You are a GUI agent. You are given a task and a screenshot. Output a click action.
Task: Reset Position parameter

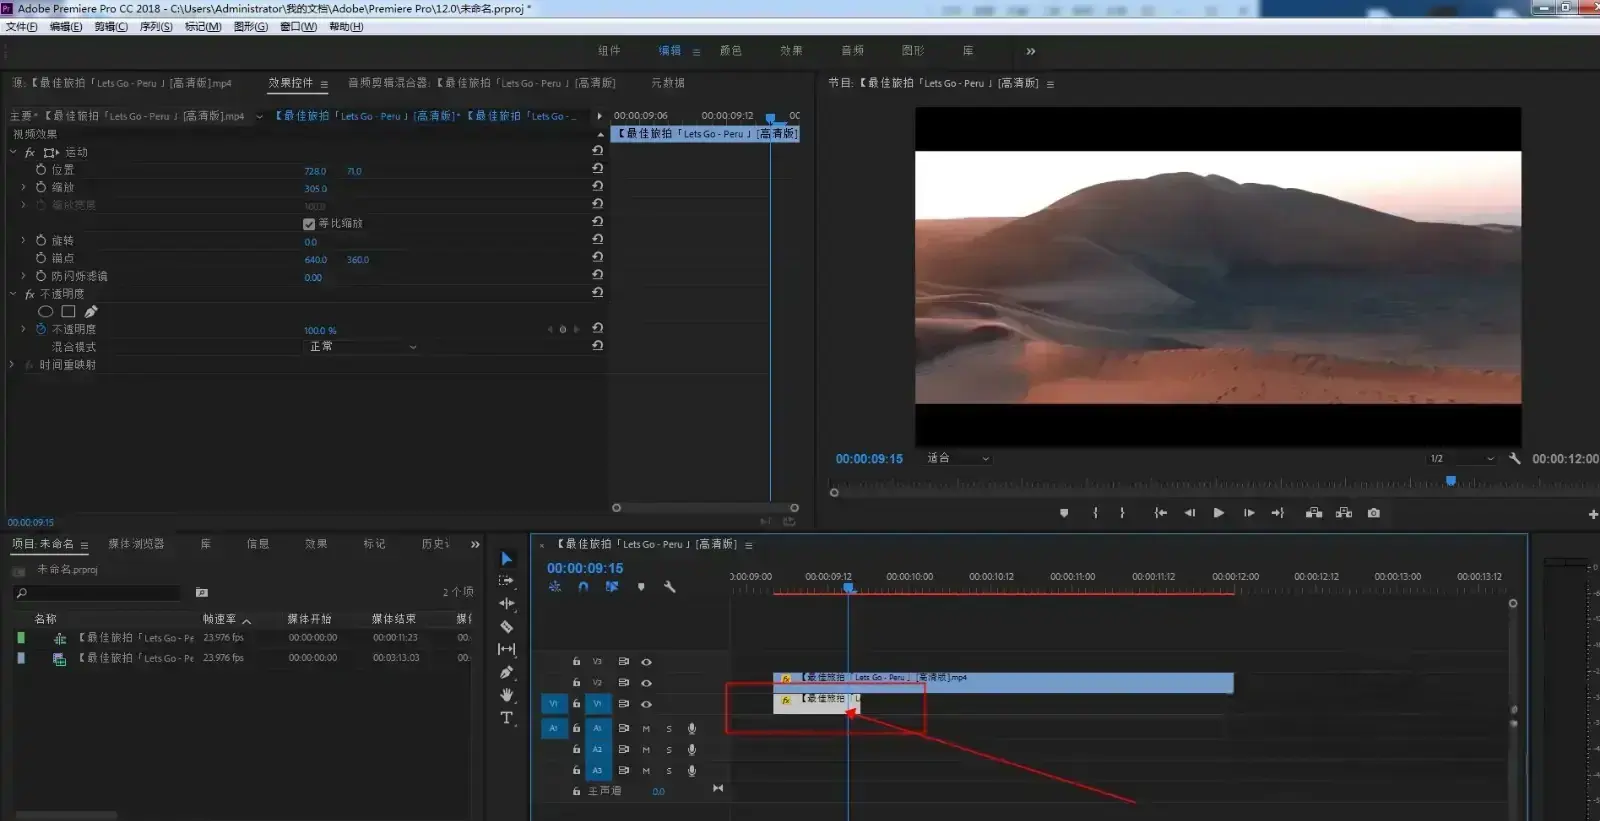(x=597, y=168)
